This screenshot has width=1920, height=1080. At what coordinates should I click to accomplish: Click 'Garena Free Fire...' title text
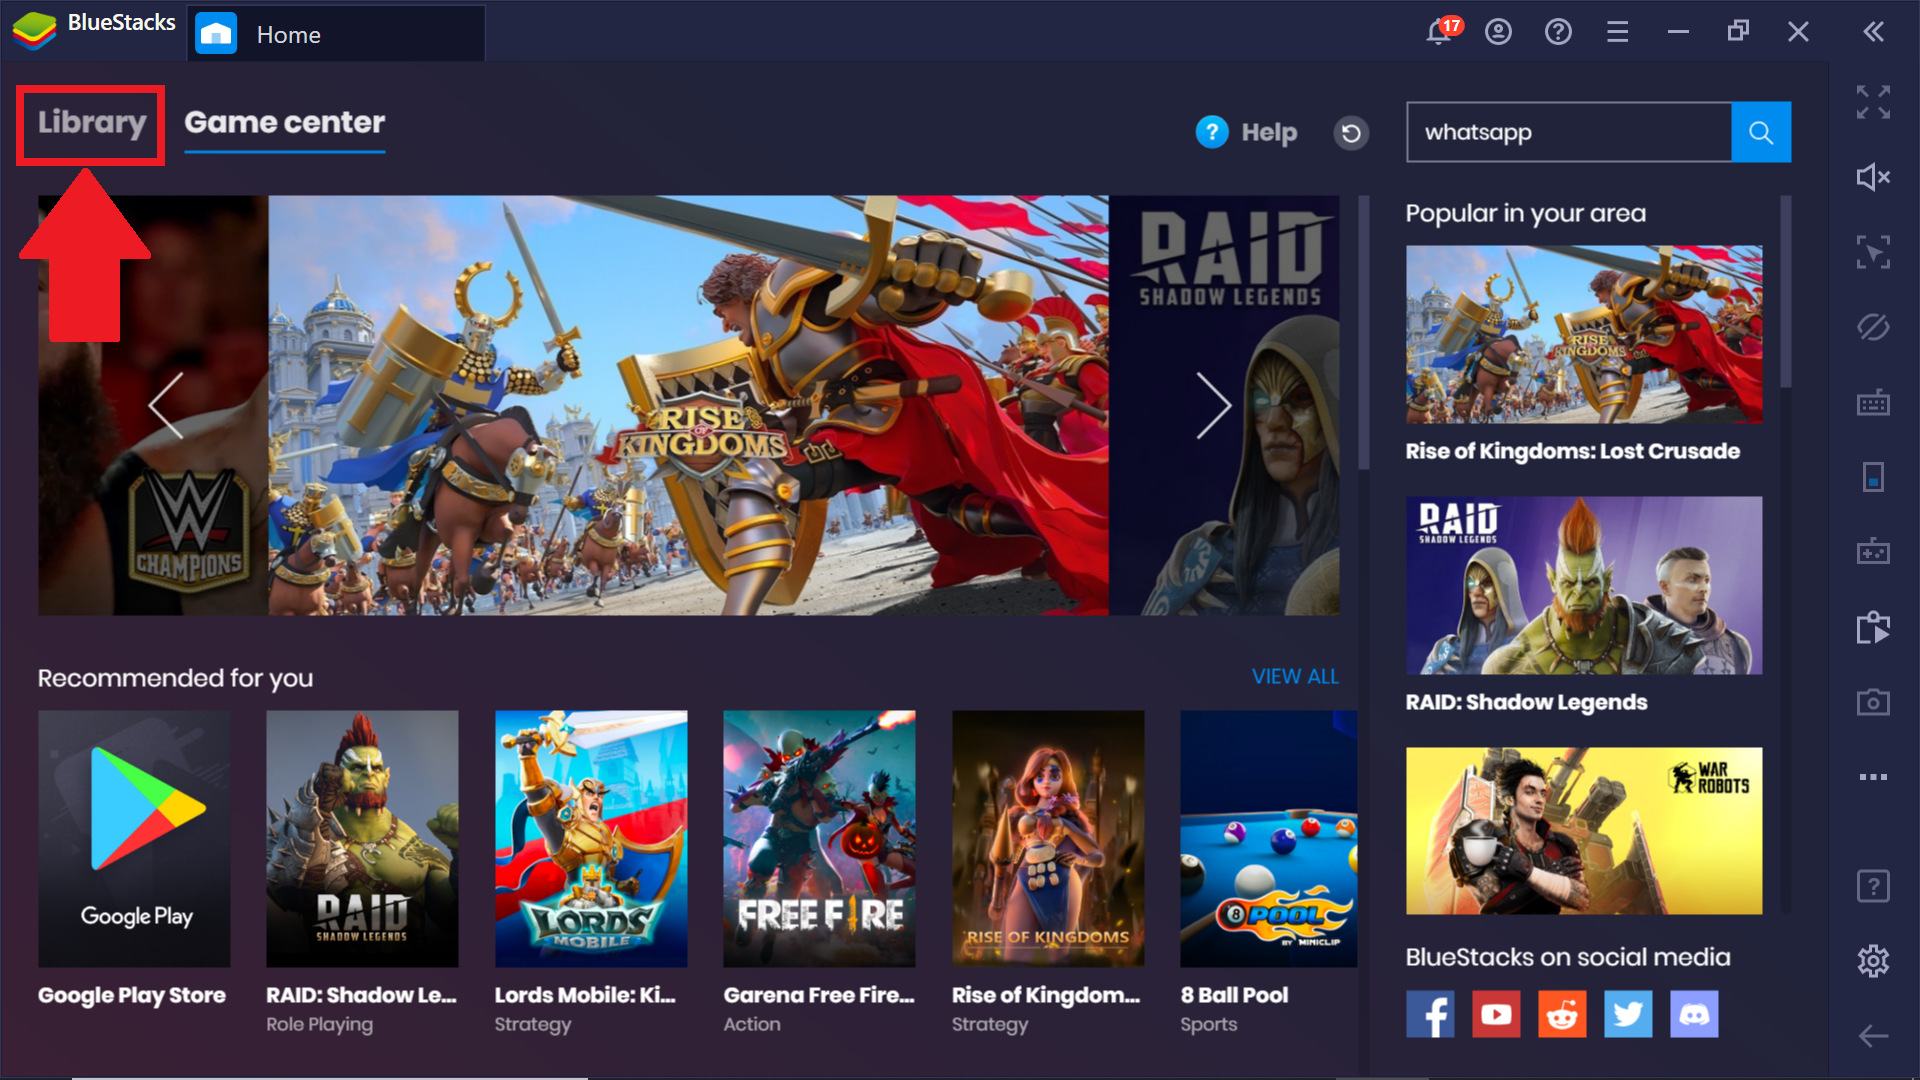click(819, 995)
